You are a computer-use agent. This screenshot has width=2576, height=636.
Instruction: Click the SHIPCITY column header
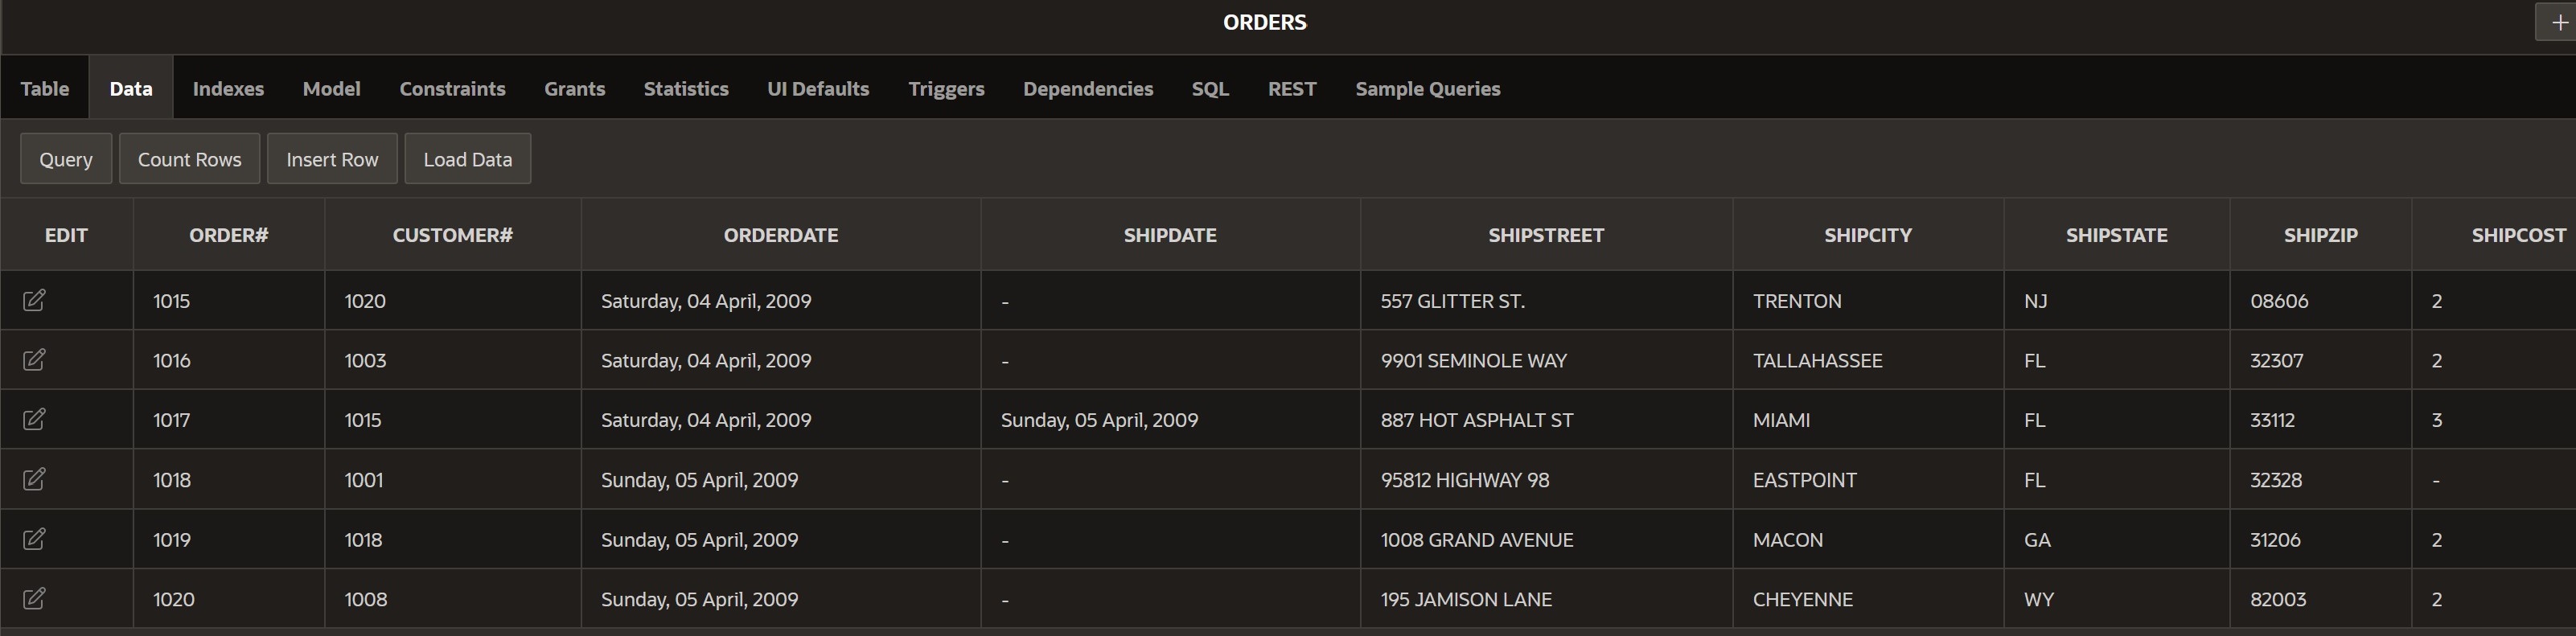click(1867, 235)
